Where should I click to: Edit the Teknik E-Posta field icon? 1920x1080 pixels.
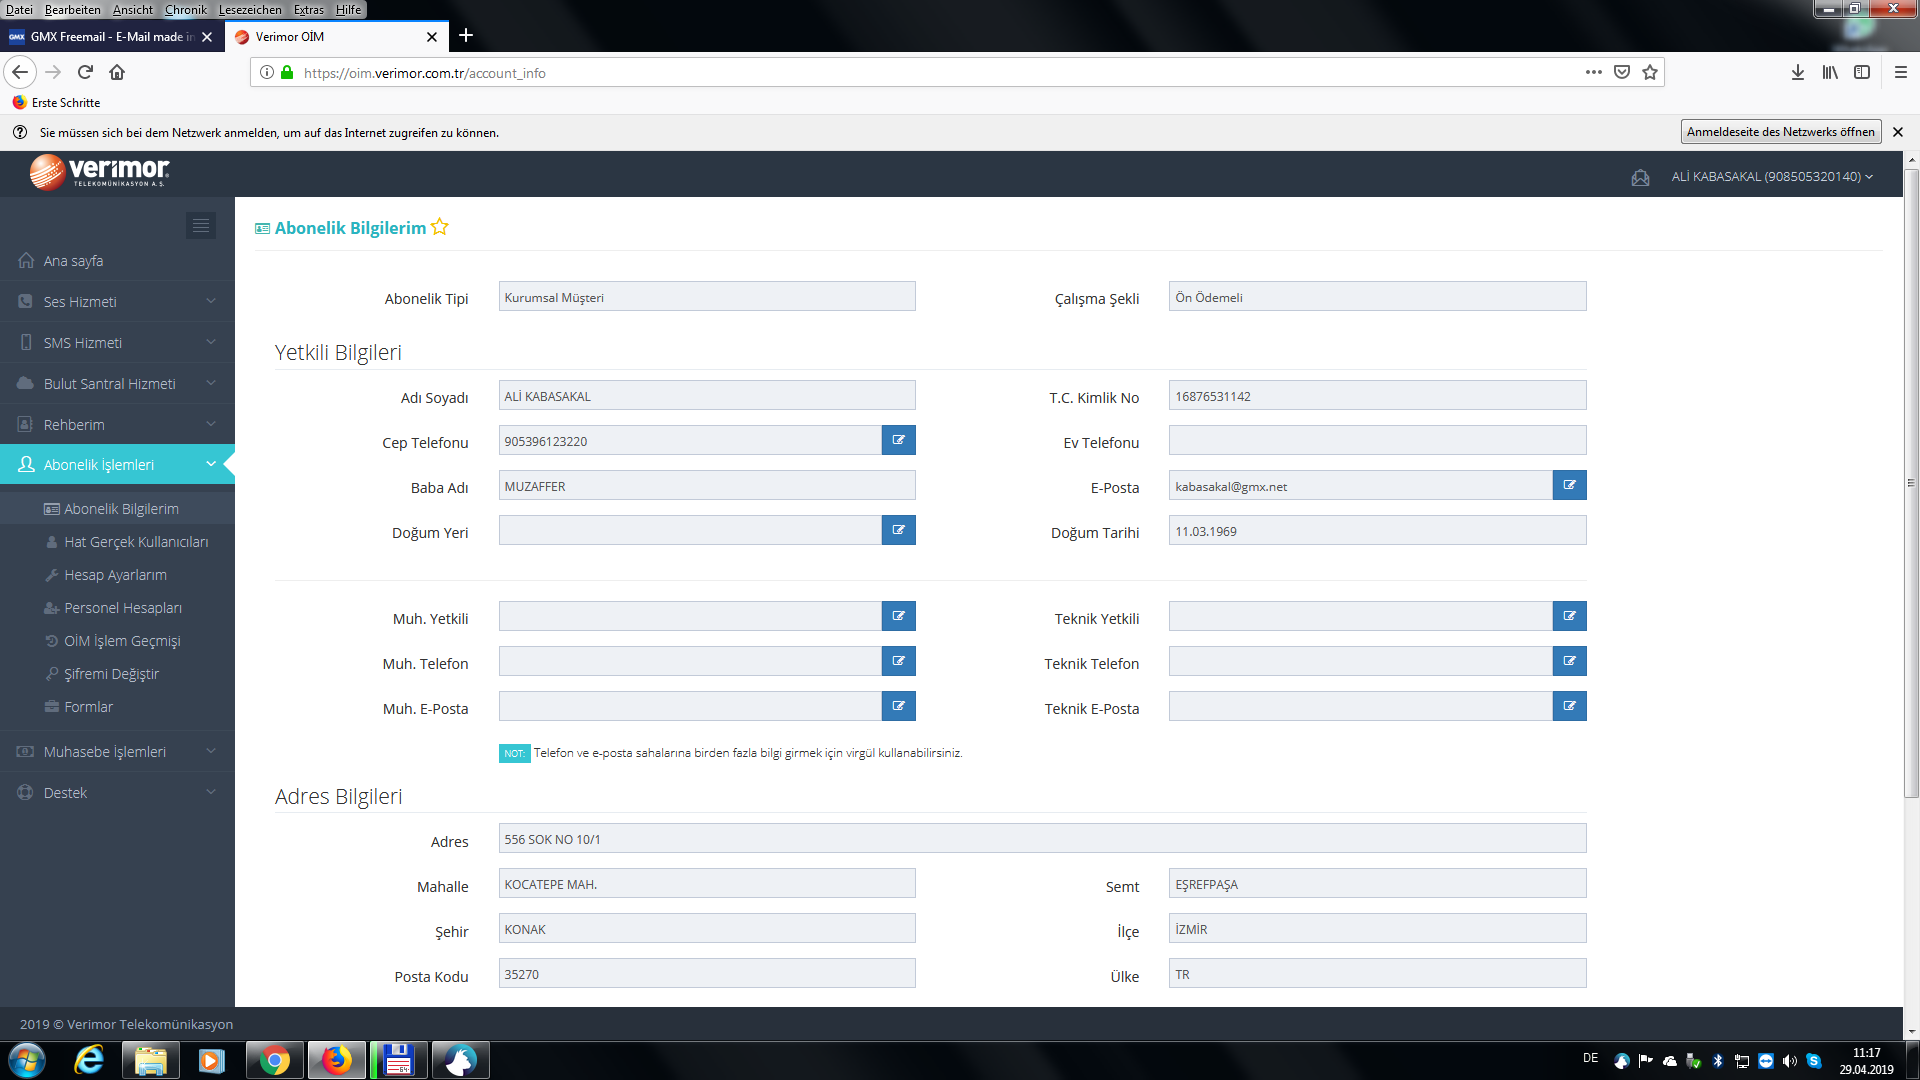[x=1569, y=706]
